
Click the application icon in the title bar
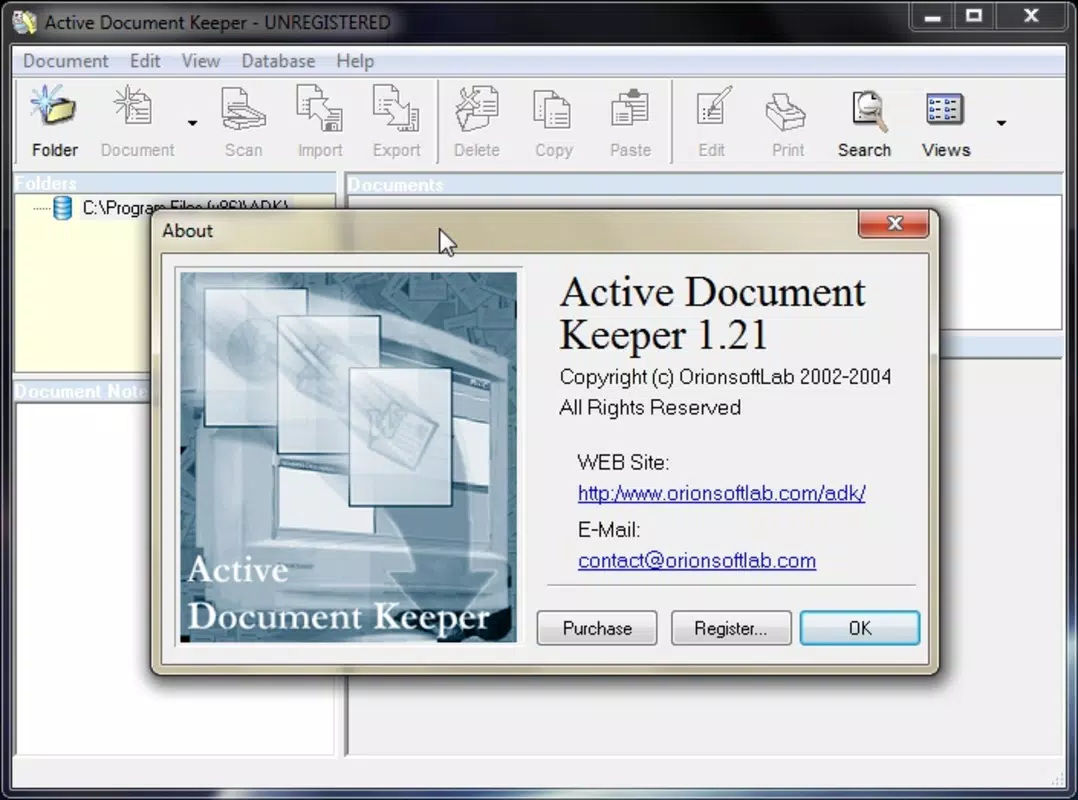[x=25, y=22]
